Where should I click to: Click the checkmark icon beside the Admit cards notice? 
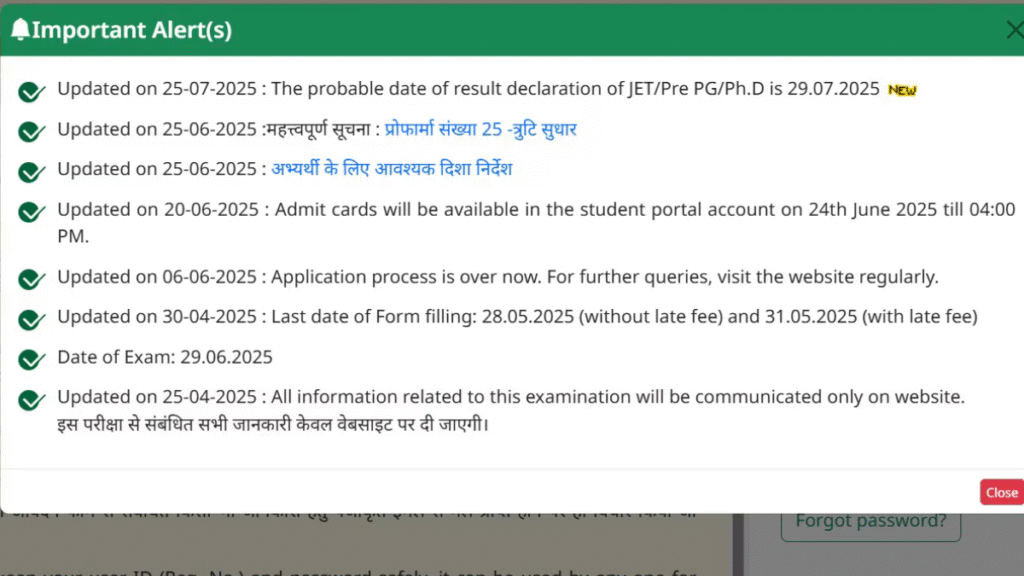[31, 212]
